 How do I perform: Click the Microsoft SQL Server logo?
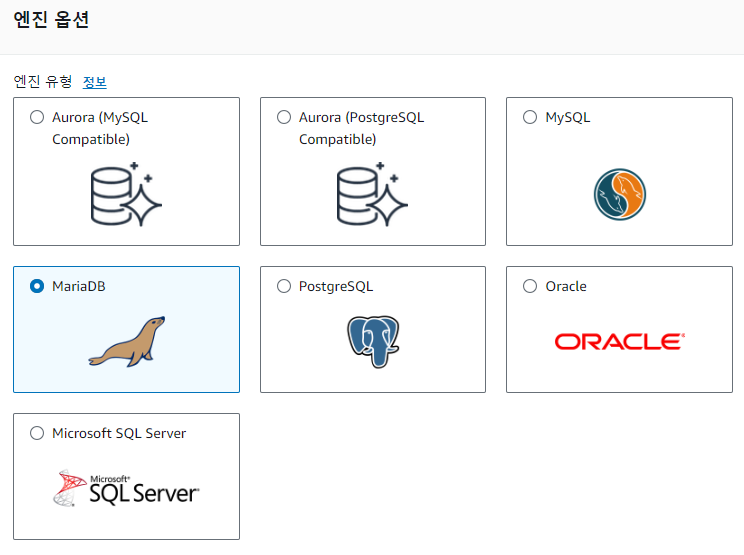(x=126, y=488)
